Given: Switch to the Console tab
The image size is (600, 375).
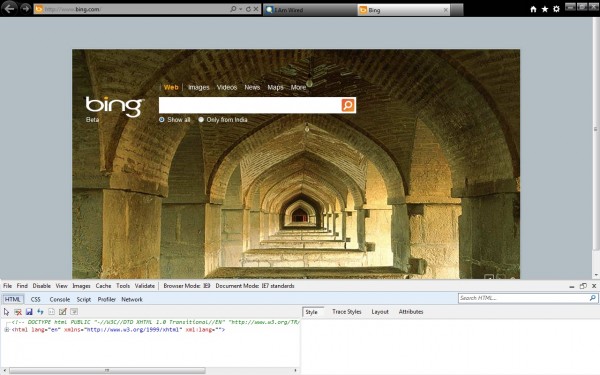Looking at the screenshot, I should pos(60,299).
